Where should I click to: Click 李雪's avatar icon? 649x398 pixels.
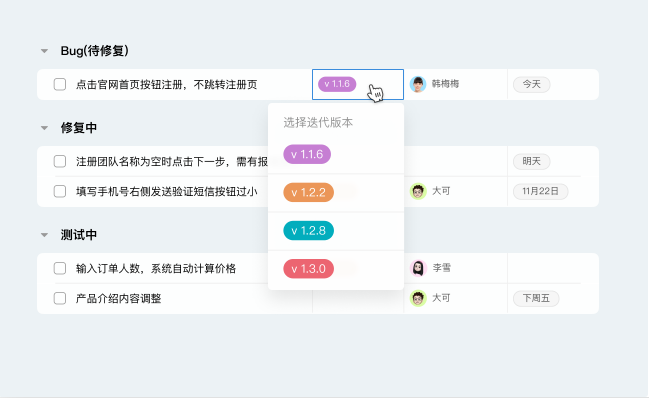[x=418, y=268]
